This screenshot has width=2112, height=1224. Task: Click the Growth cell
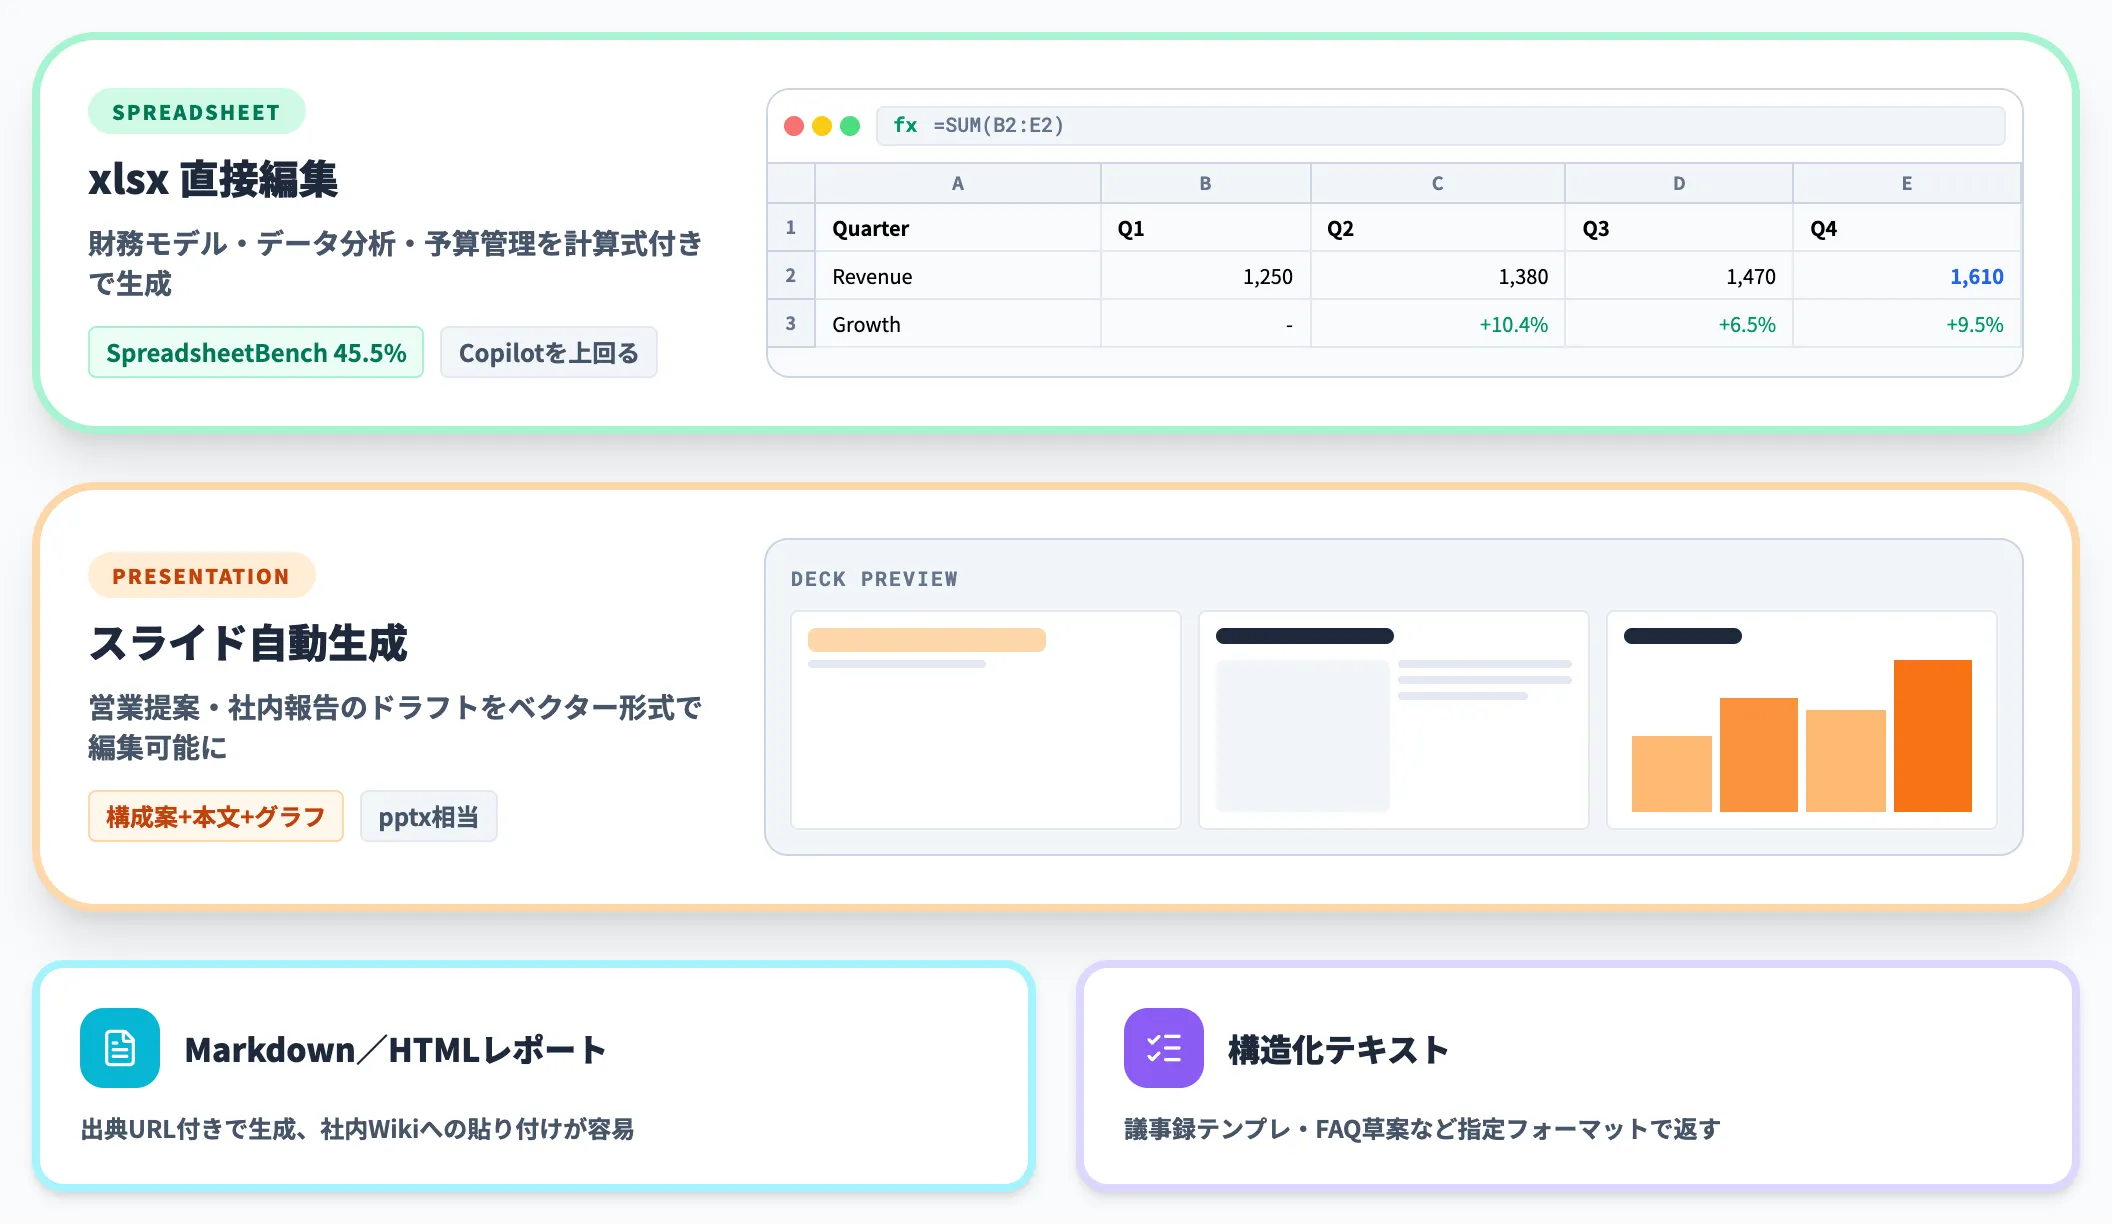click(x=958, y=324)
